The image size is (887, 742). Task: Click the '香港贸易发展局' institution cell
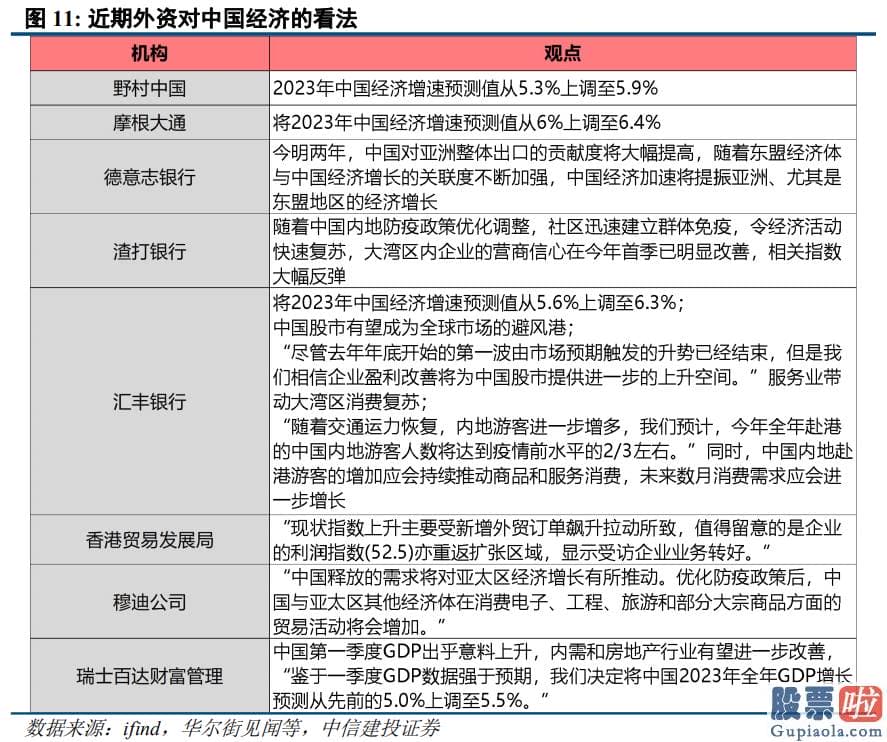coord(149,540)
